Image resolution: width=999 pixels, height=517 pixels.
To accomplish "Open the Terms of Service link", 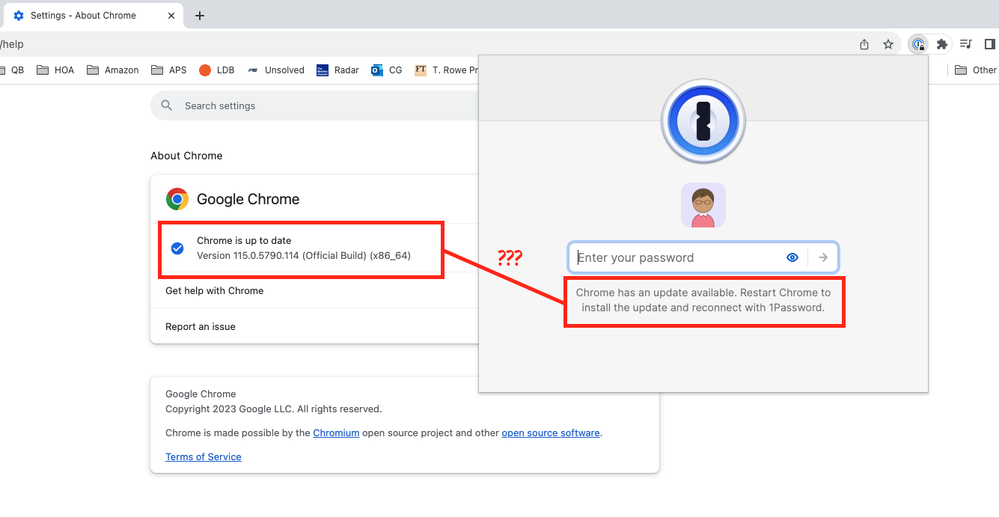I will [x=203, y=457].
